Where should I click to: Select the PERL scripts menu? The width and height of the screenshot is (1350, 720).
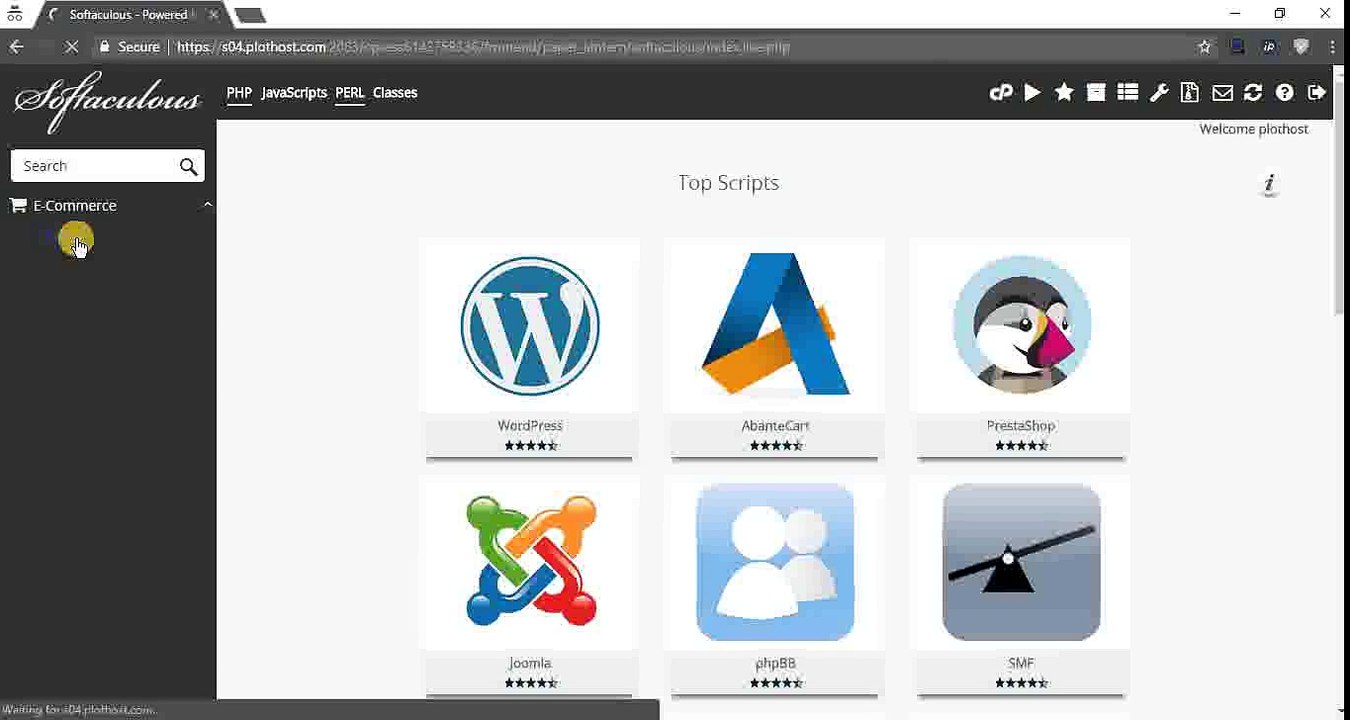coord(350,93)
